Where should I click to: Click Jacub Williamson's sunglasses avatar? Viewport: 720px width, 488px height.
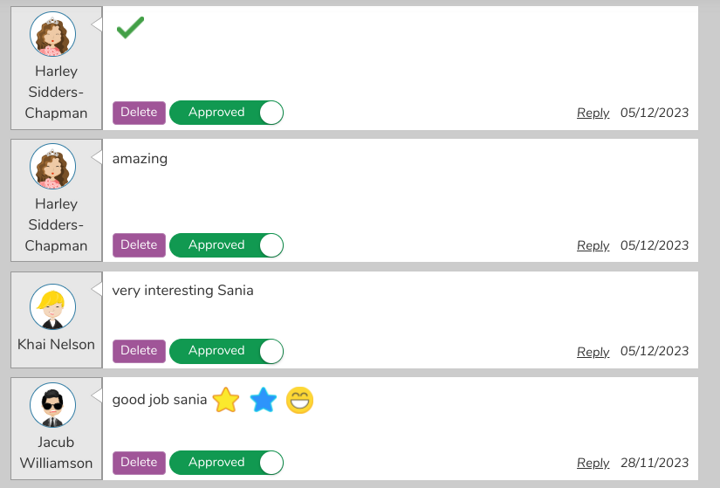pyautogui.click(x=53, y=405)
